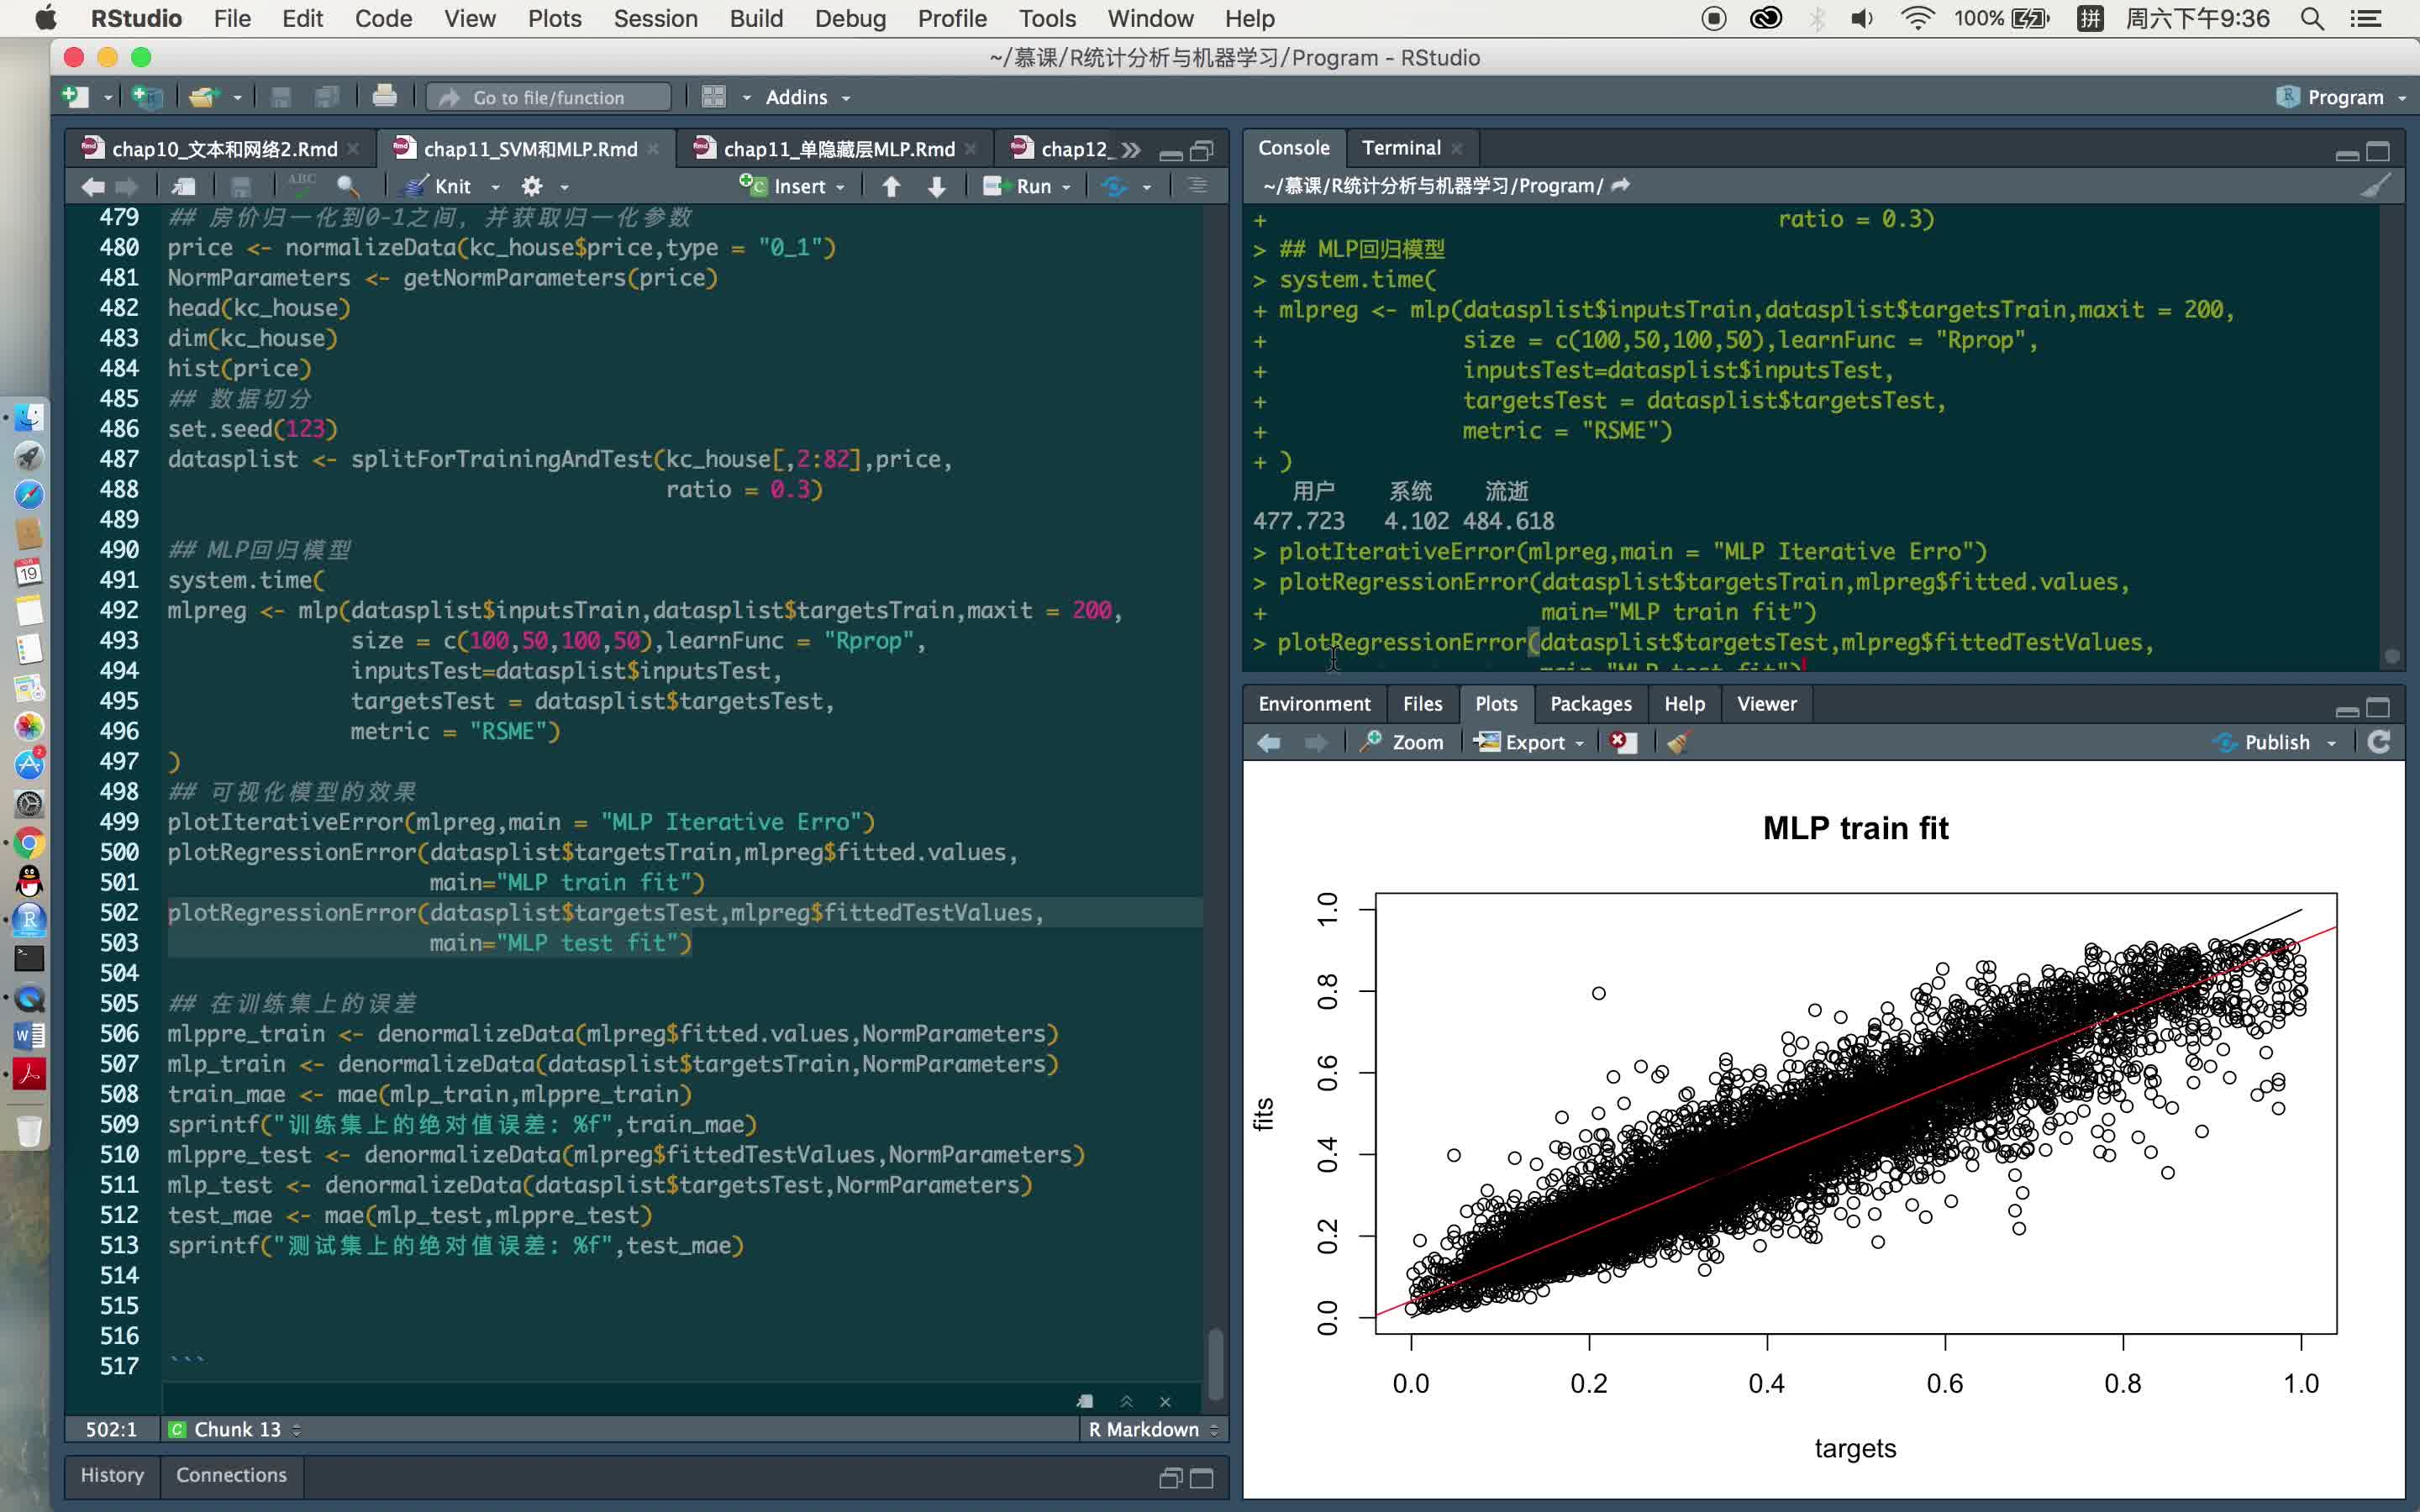Image resolution: width=2420 pixels, height=1512 pixels.
Task: Open the Environment tab
Action: click(1314, 704)
